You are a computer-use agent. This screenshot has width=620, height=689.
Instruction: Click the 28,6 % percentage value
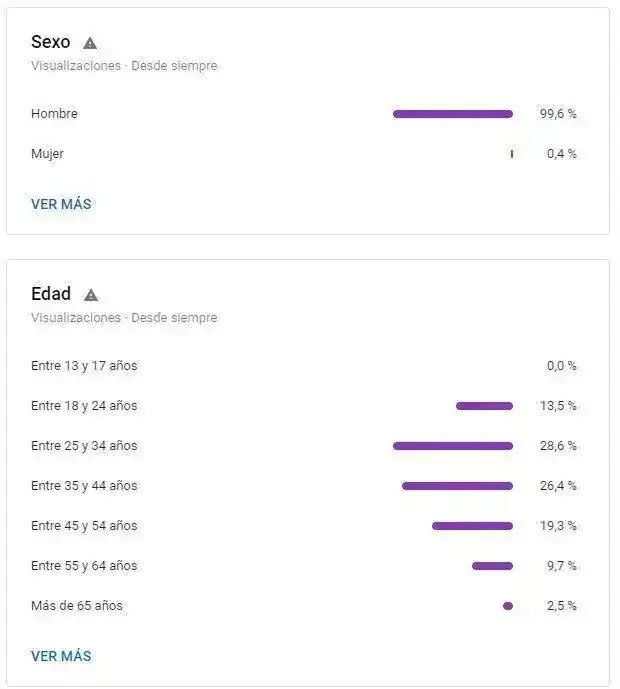[x=558, y=446]
